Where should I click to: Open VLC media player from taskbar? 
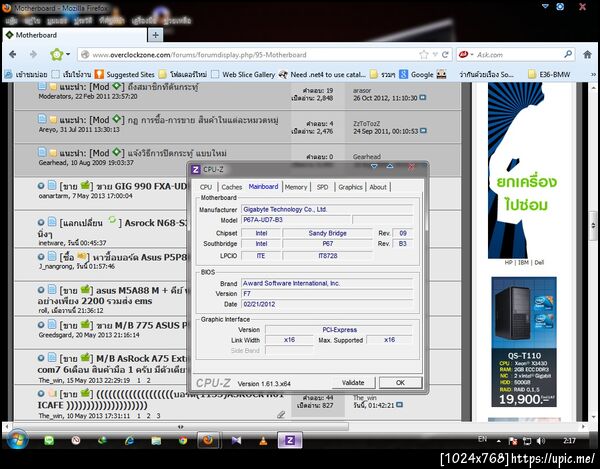coord(263,441)
